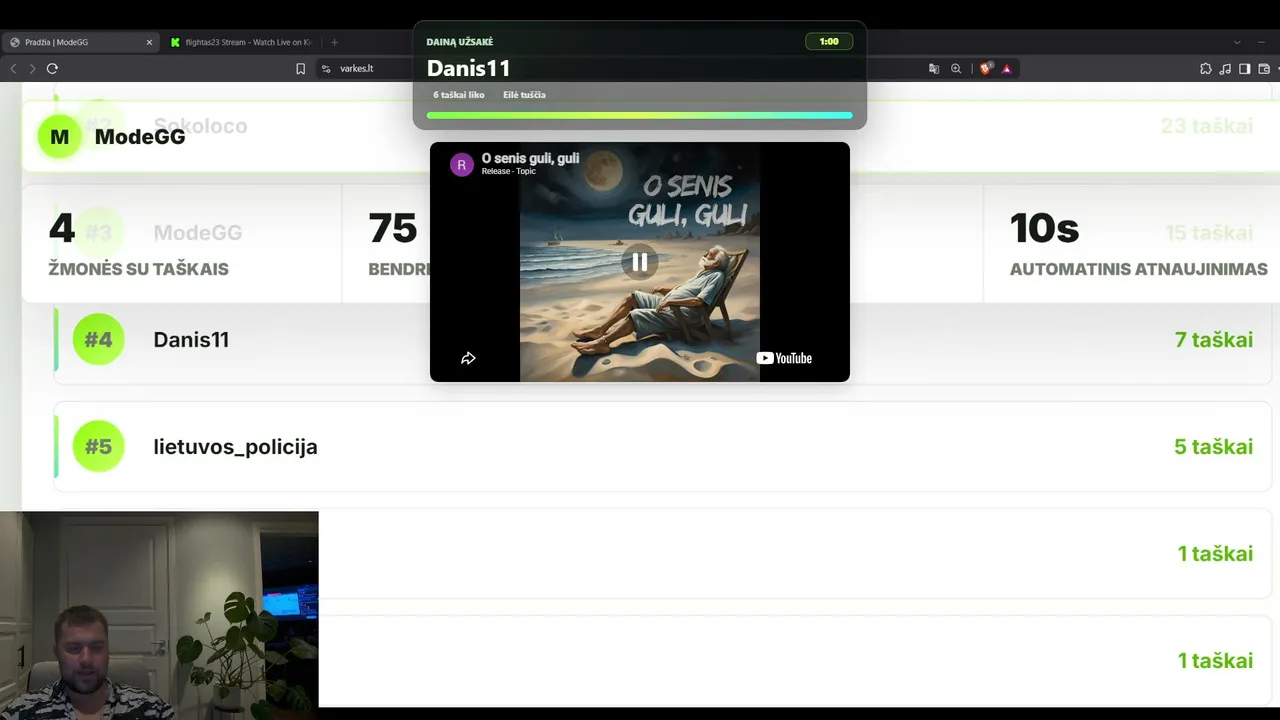The image size is (1280, 720).
Task: Open the Brave Wallet icon
Action: 1264,69
